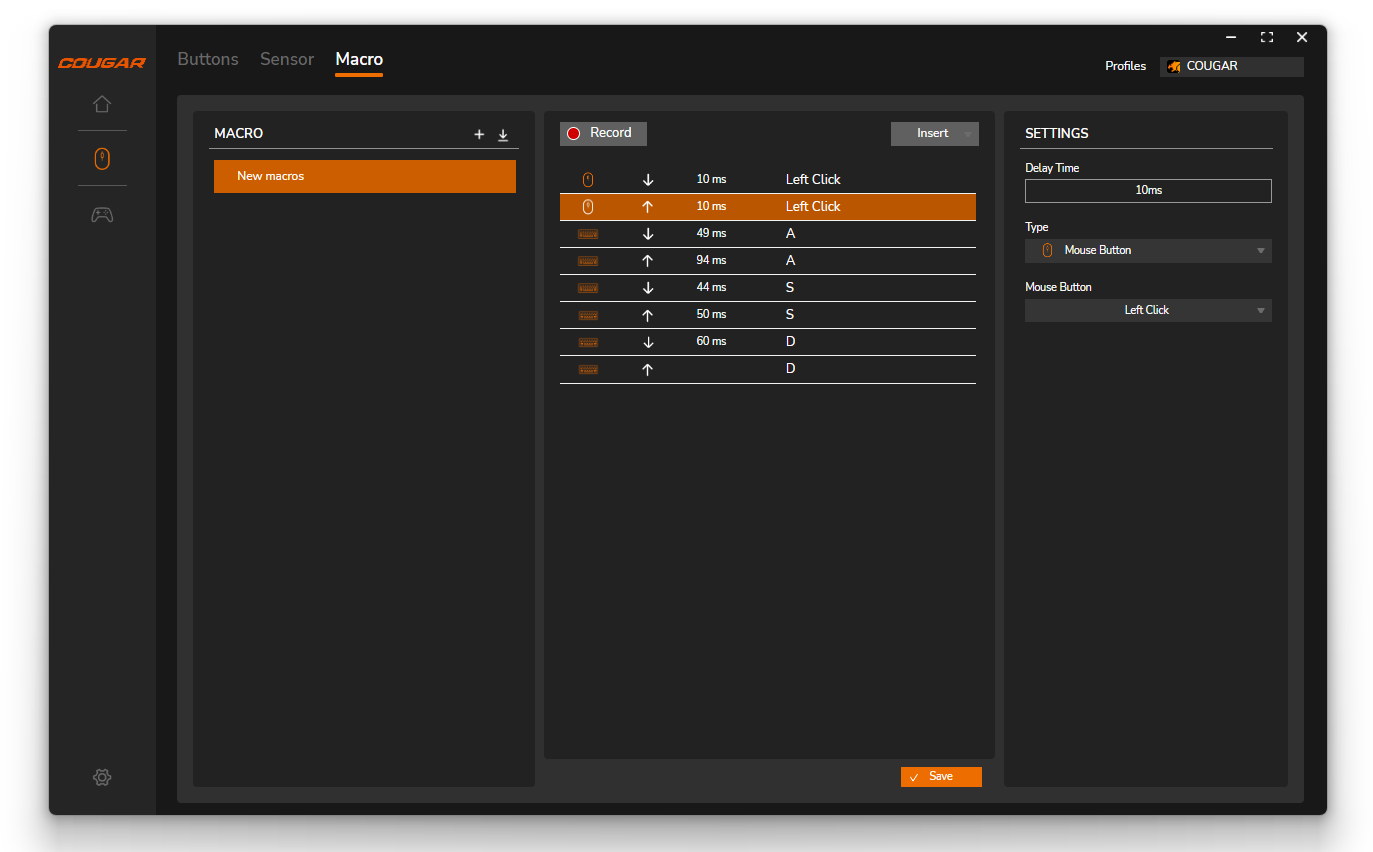Click up arrow in last D row
This screenshot has height=852, width=1373.
[x=648, y=369]
